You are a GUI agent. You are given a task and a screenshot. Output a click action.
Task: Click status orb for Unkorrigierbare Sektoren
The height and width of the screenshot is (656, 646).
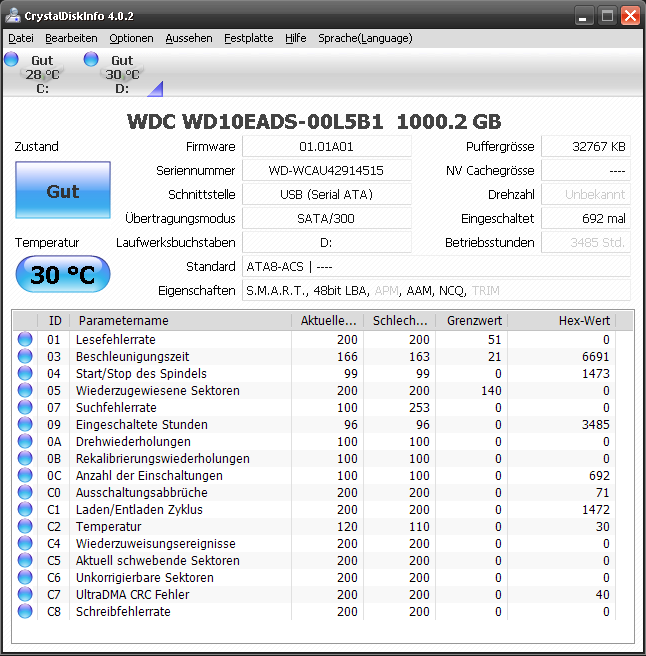tap(25, 577)
